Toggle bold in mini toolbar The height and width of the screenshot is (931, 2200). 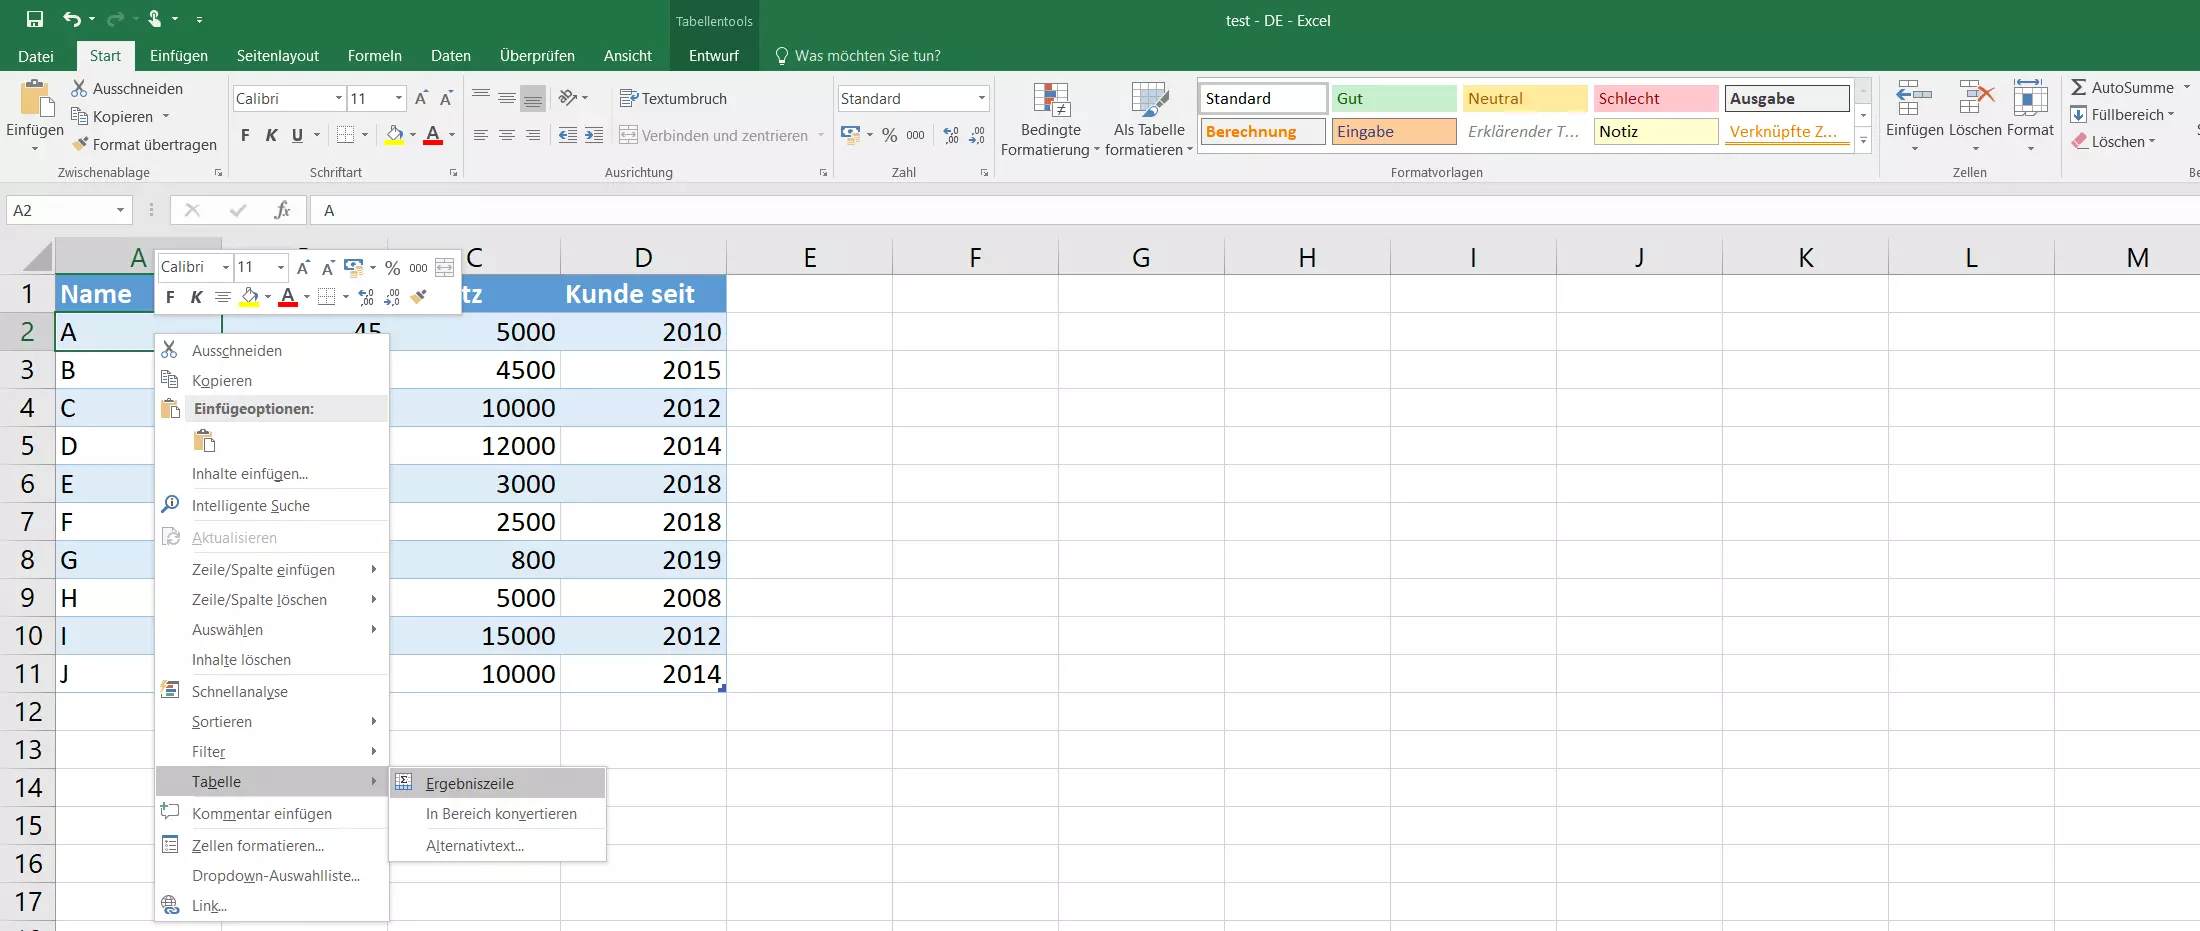[170, 297]
